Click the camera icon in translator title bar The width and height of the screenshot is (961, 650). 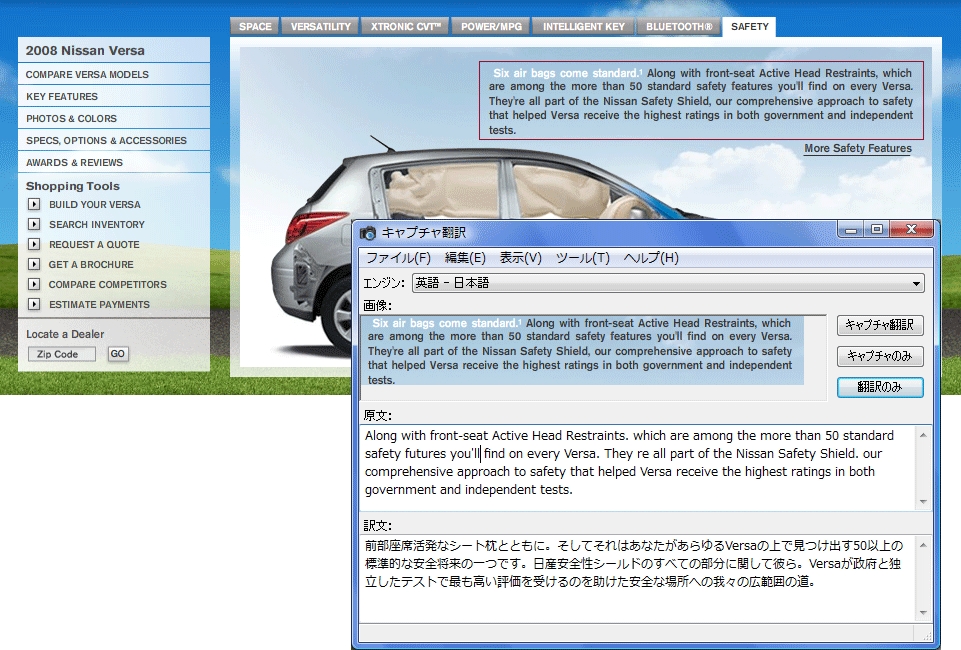369,233
